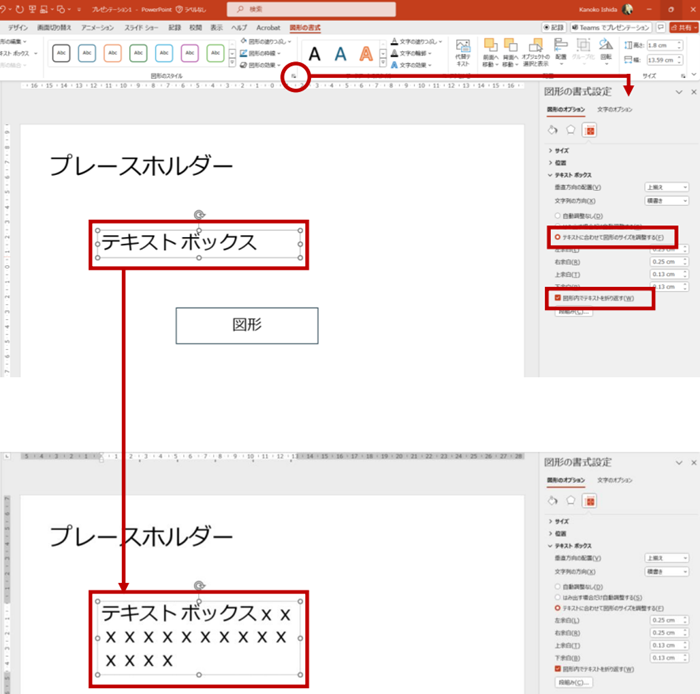700x694 pixels.
Task: Open the オブジェクトの選択と表示 selection pane icon
Action: (x=537, y=51)
